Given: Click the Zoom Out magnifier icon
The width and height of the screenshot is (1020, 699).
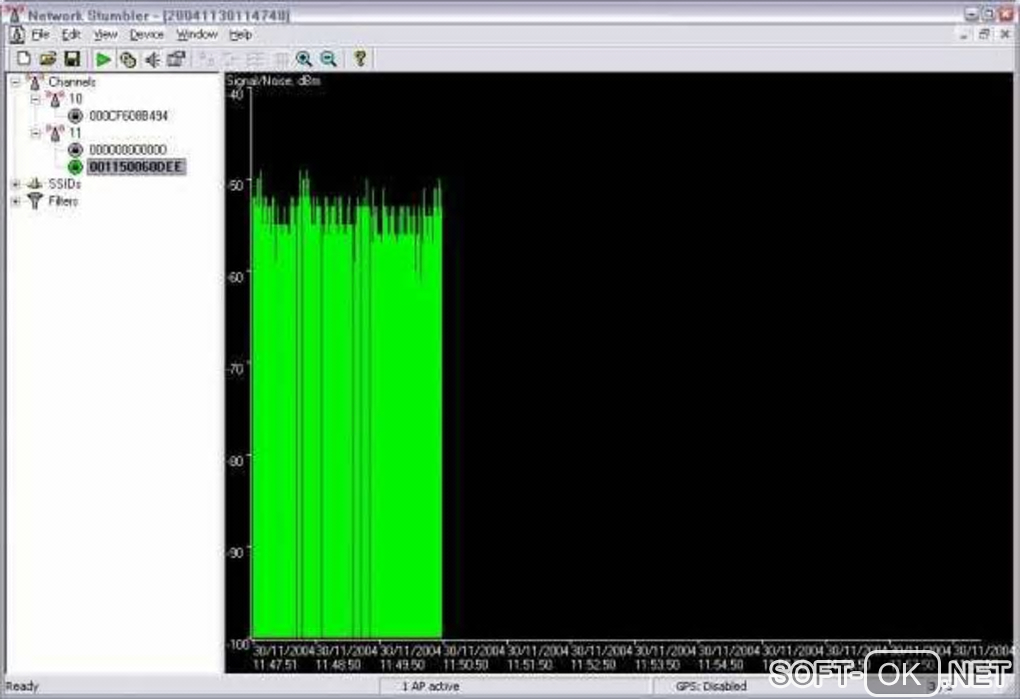Looking at the screenshot, I should coord(328,59).
